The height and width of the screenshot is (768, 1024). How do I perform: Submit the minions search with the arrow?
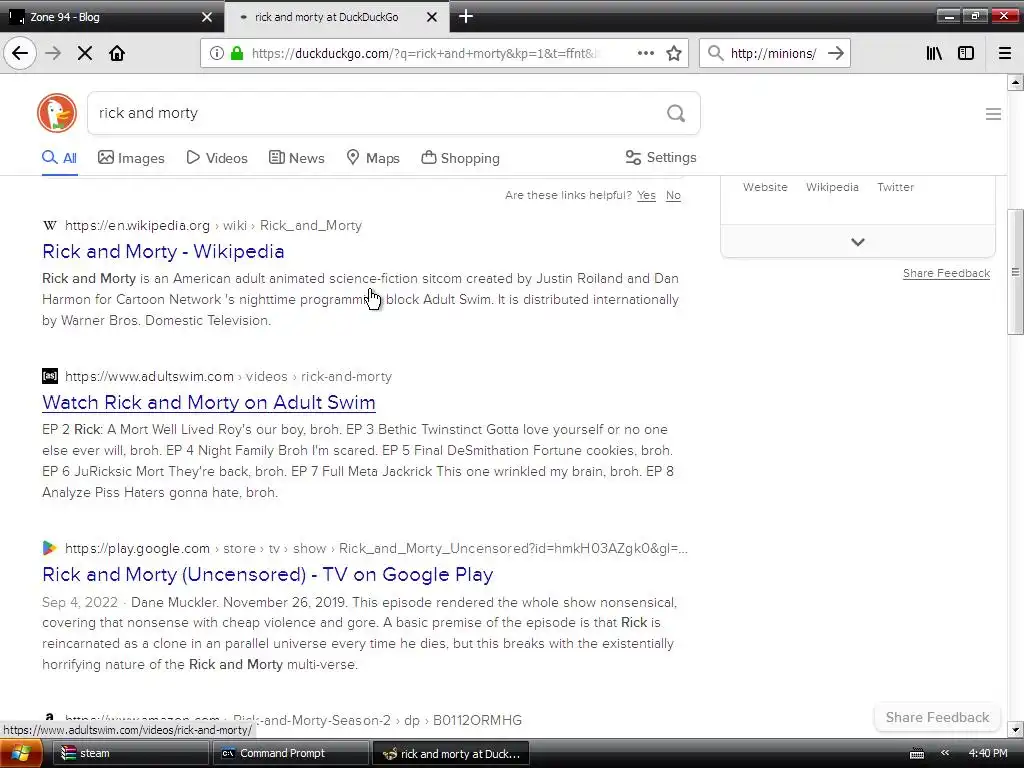tap(836, 53)
